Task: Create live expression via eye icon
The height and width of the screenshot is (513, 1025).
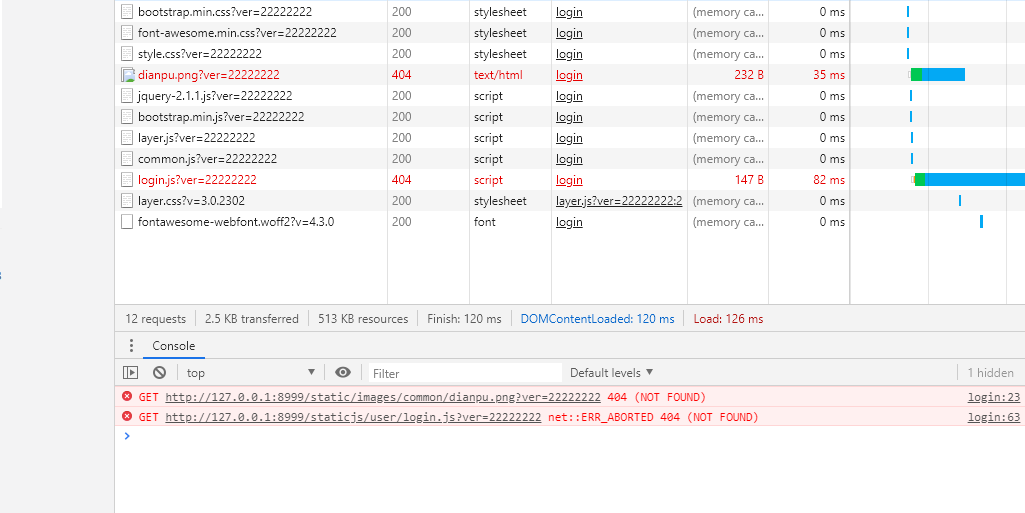Action: click(x=343, y=372)
